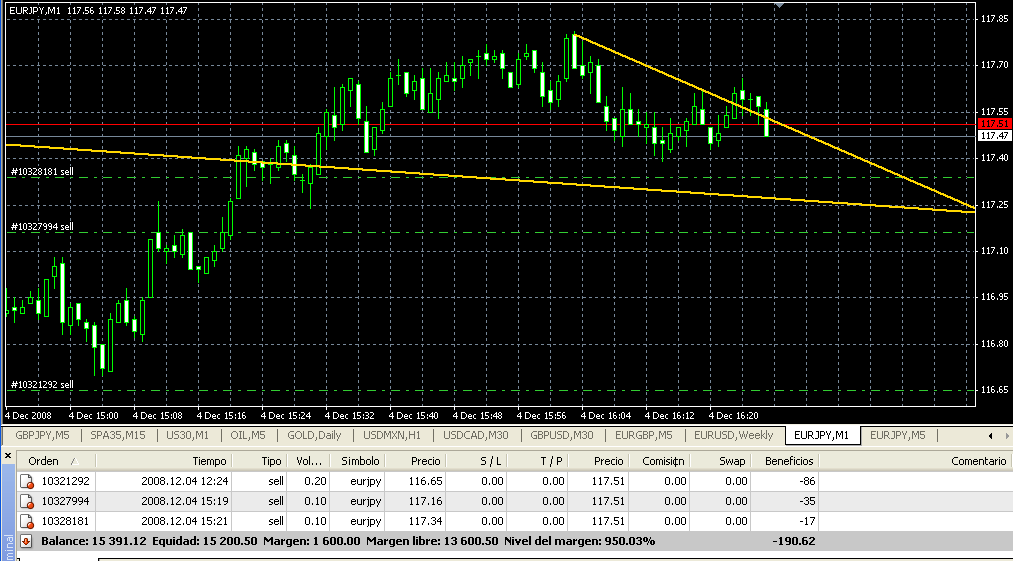
Task: Click the order icon beside 10327994
Action: pos(26,502)
